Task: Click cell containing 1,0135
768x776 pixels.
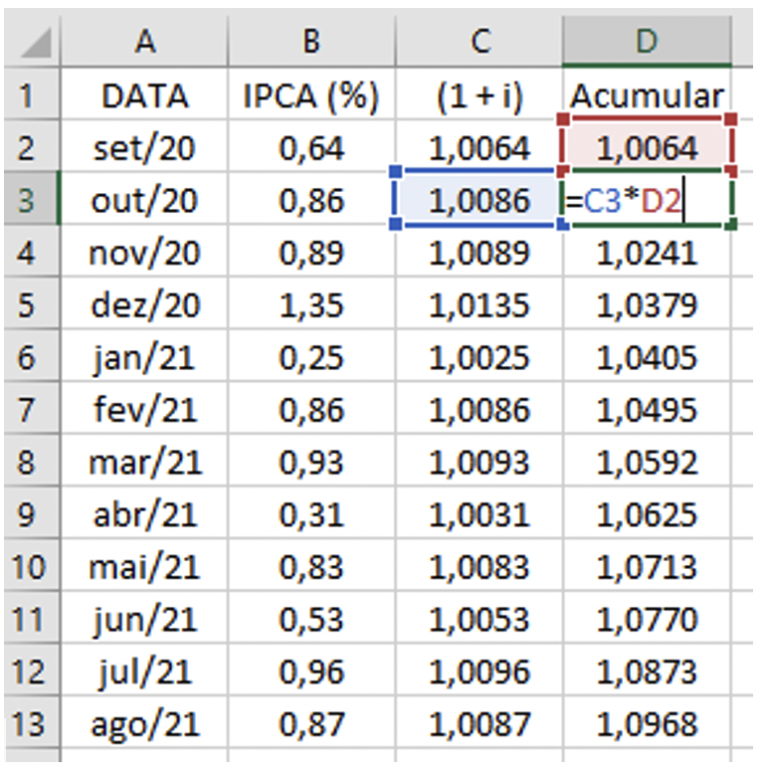Action: coord(479,304)
